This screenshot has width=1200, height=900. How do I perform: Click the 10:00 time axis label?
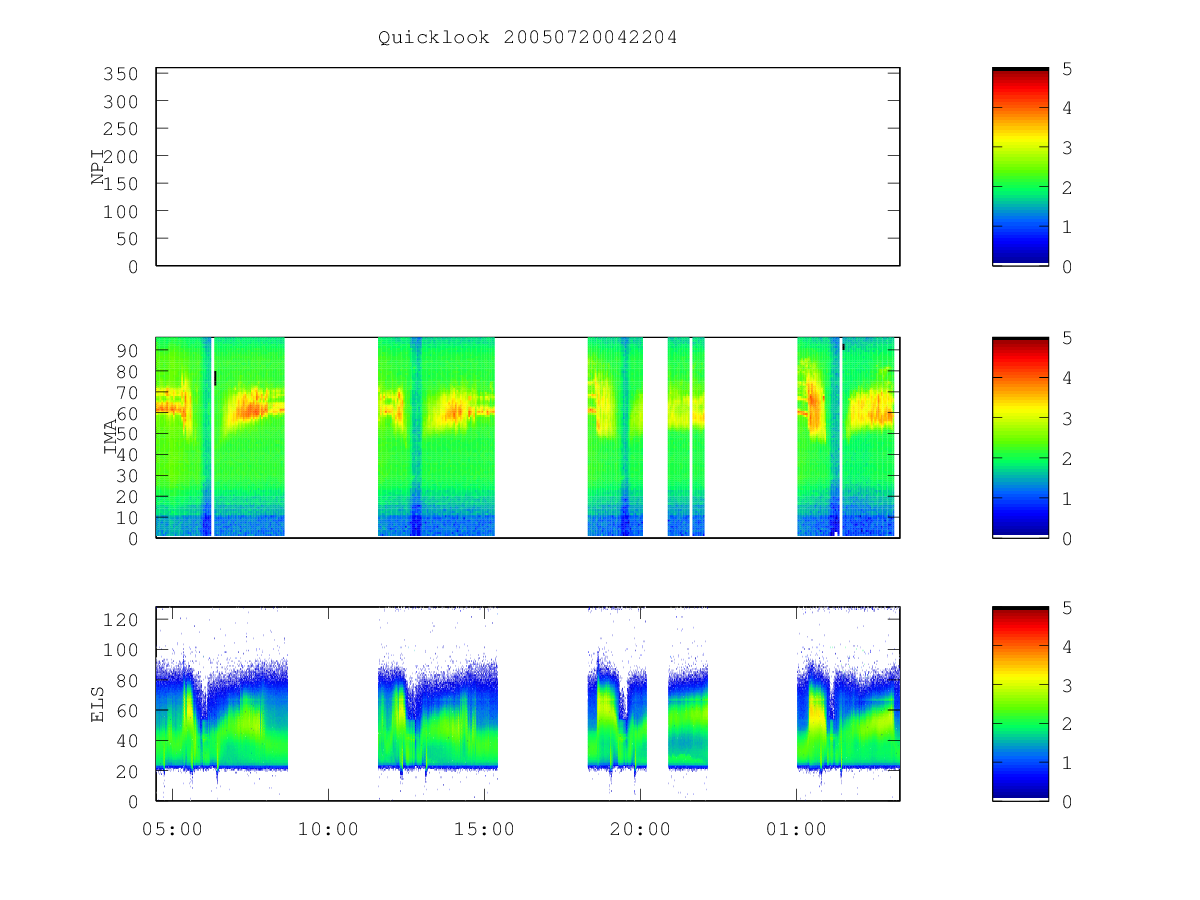tap(328, 829)
